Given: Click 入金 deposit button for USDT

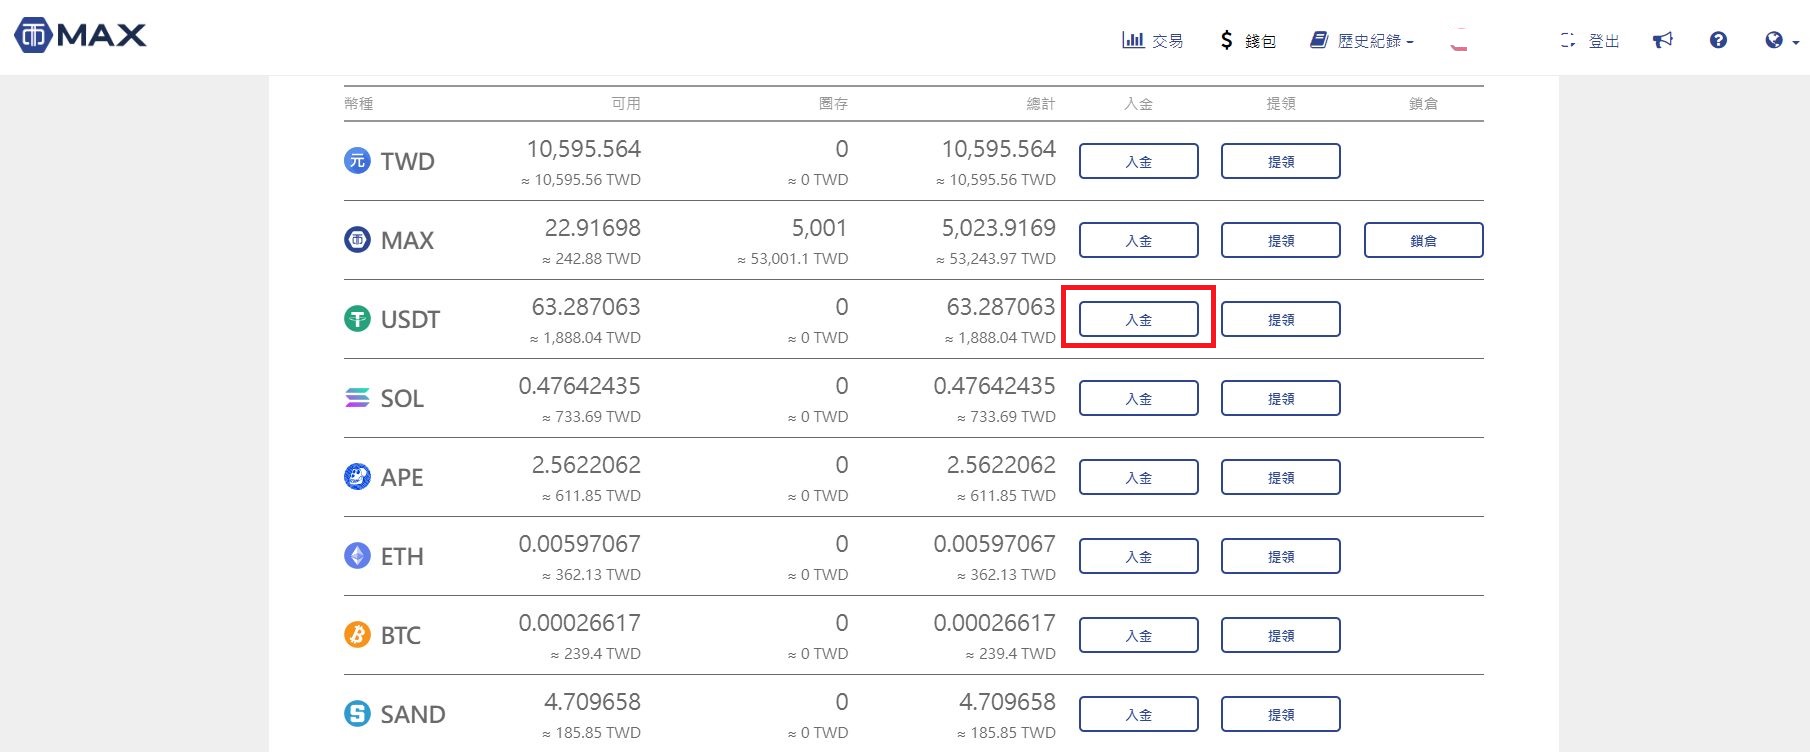Looking at the screenshot, I should [1139, 319].
